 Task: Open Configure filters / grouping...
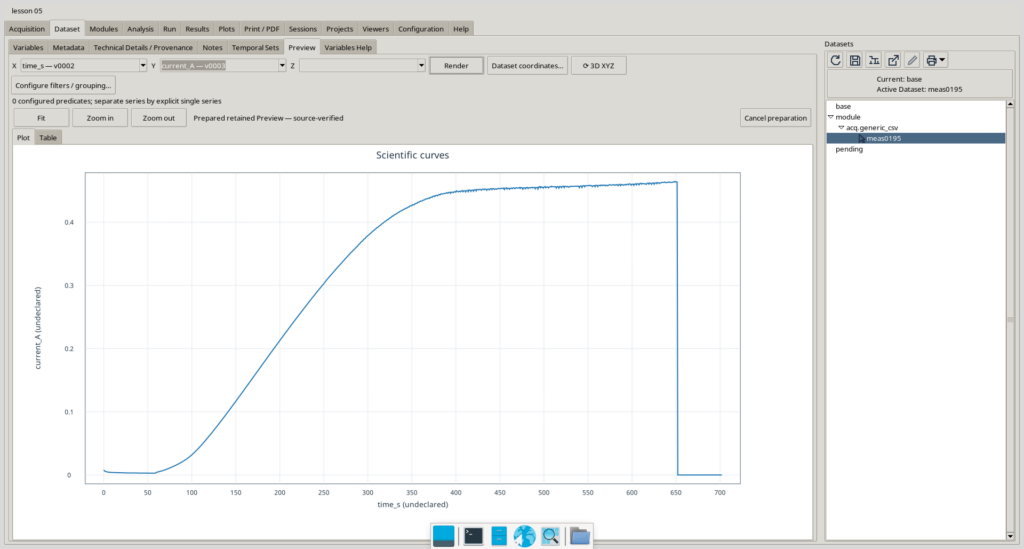tap(63, 86)
